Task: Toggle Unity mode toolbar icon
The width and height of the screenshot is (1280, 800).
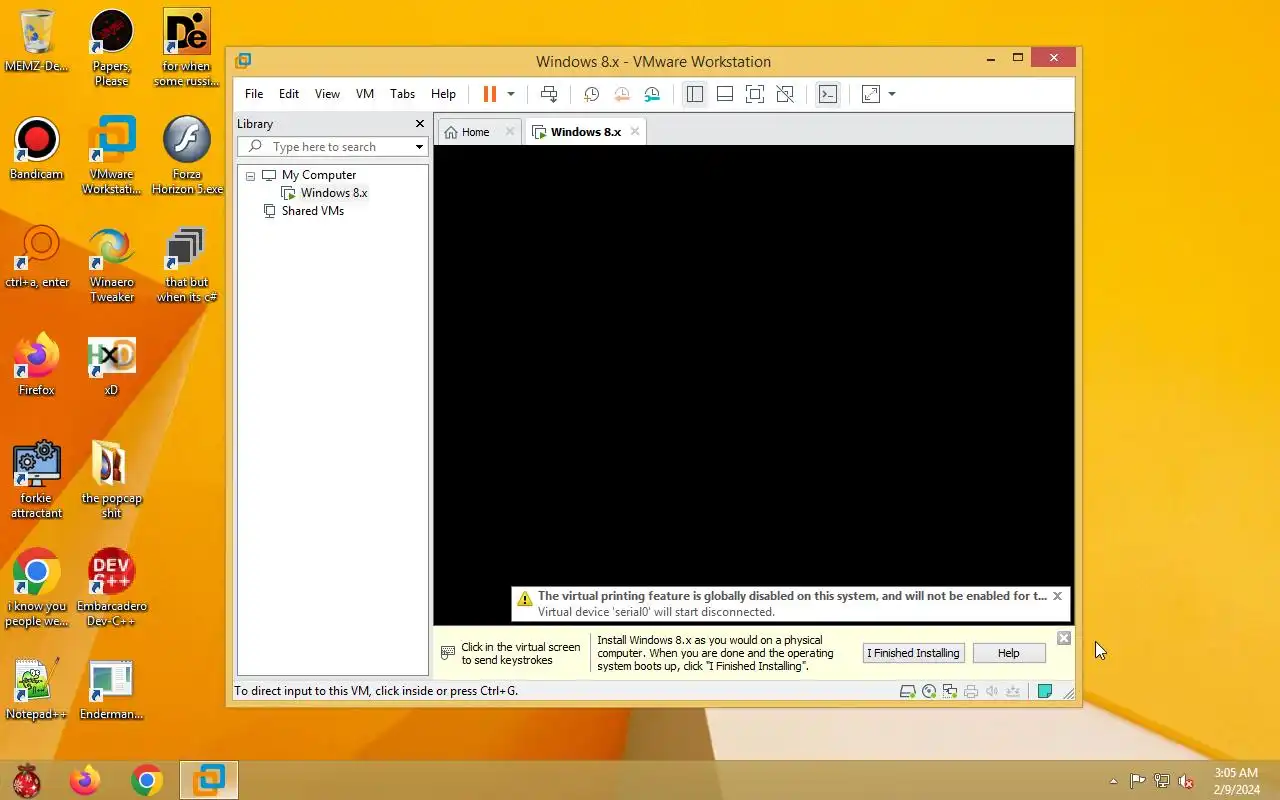Action: pyautogui.click(x=785, y=94)
